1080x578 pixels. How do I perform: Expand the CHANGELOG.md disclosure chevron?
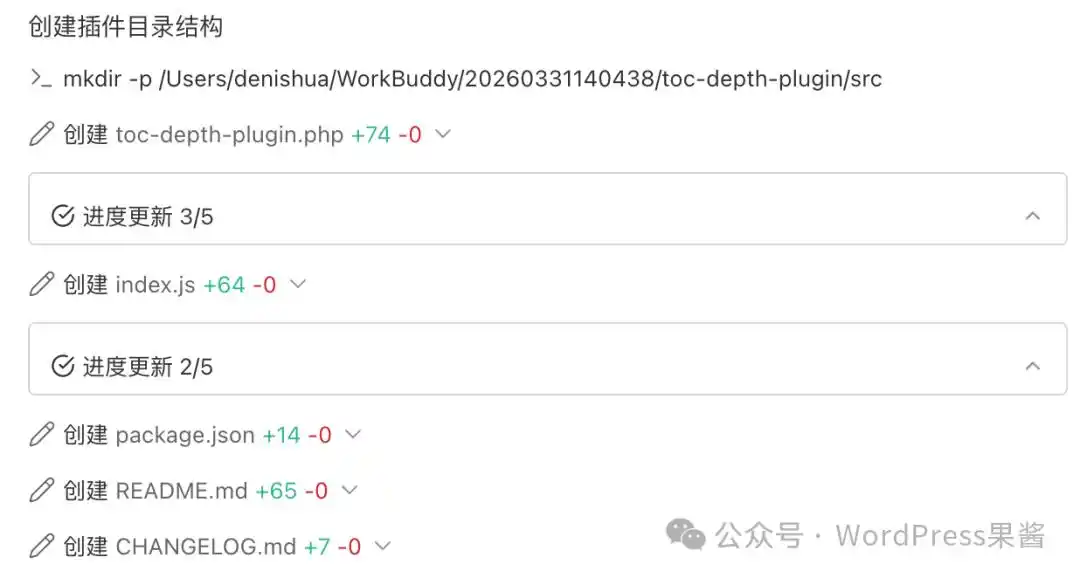[382, 548]
